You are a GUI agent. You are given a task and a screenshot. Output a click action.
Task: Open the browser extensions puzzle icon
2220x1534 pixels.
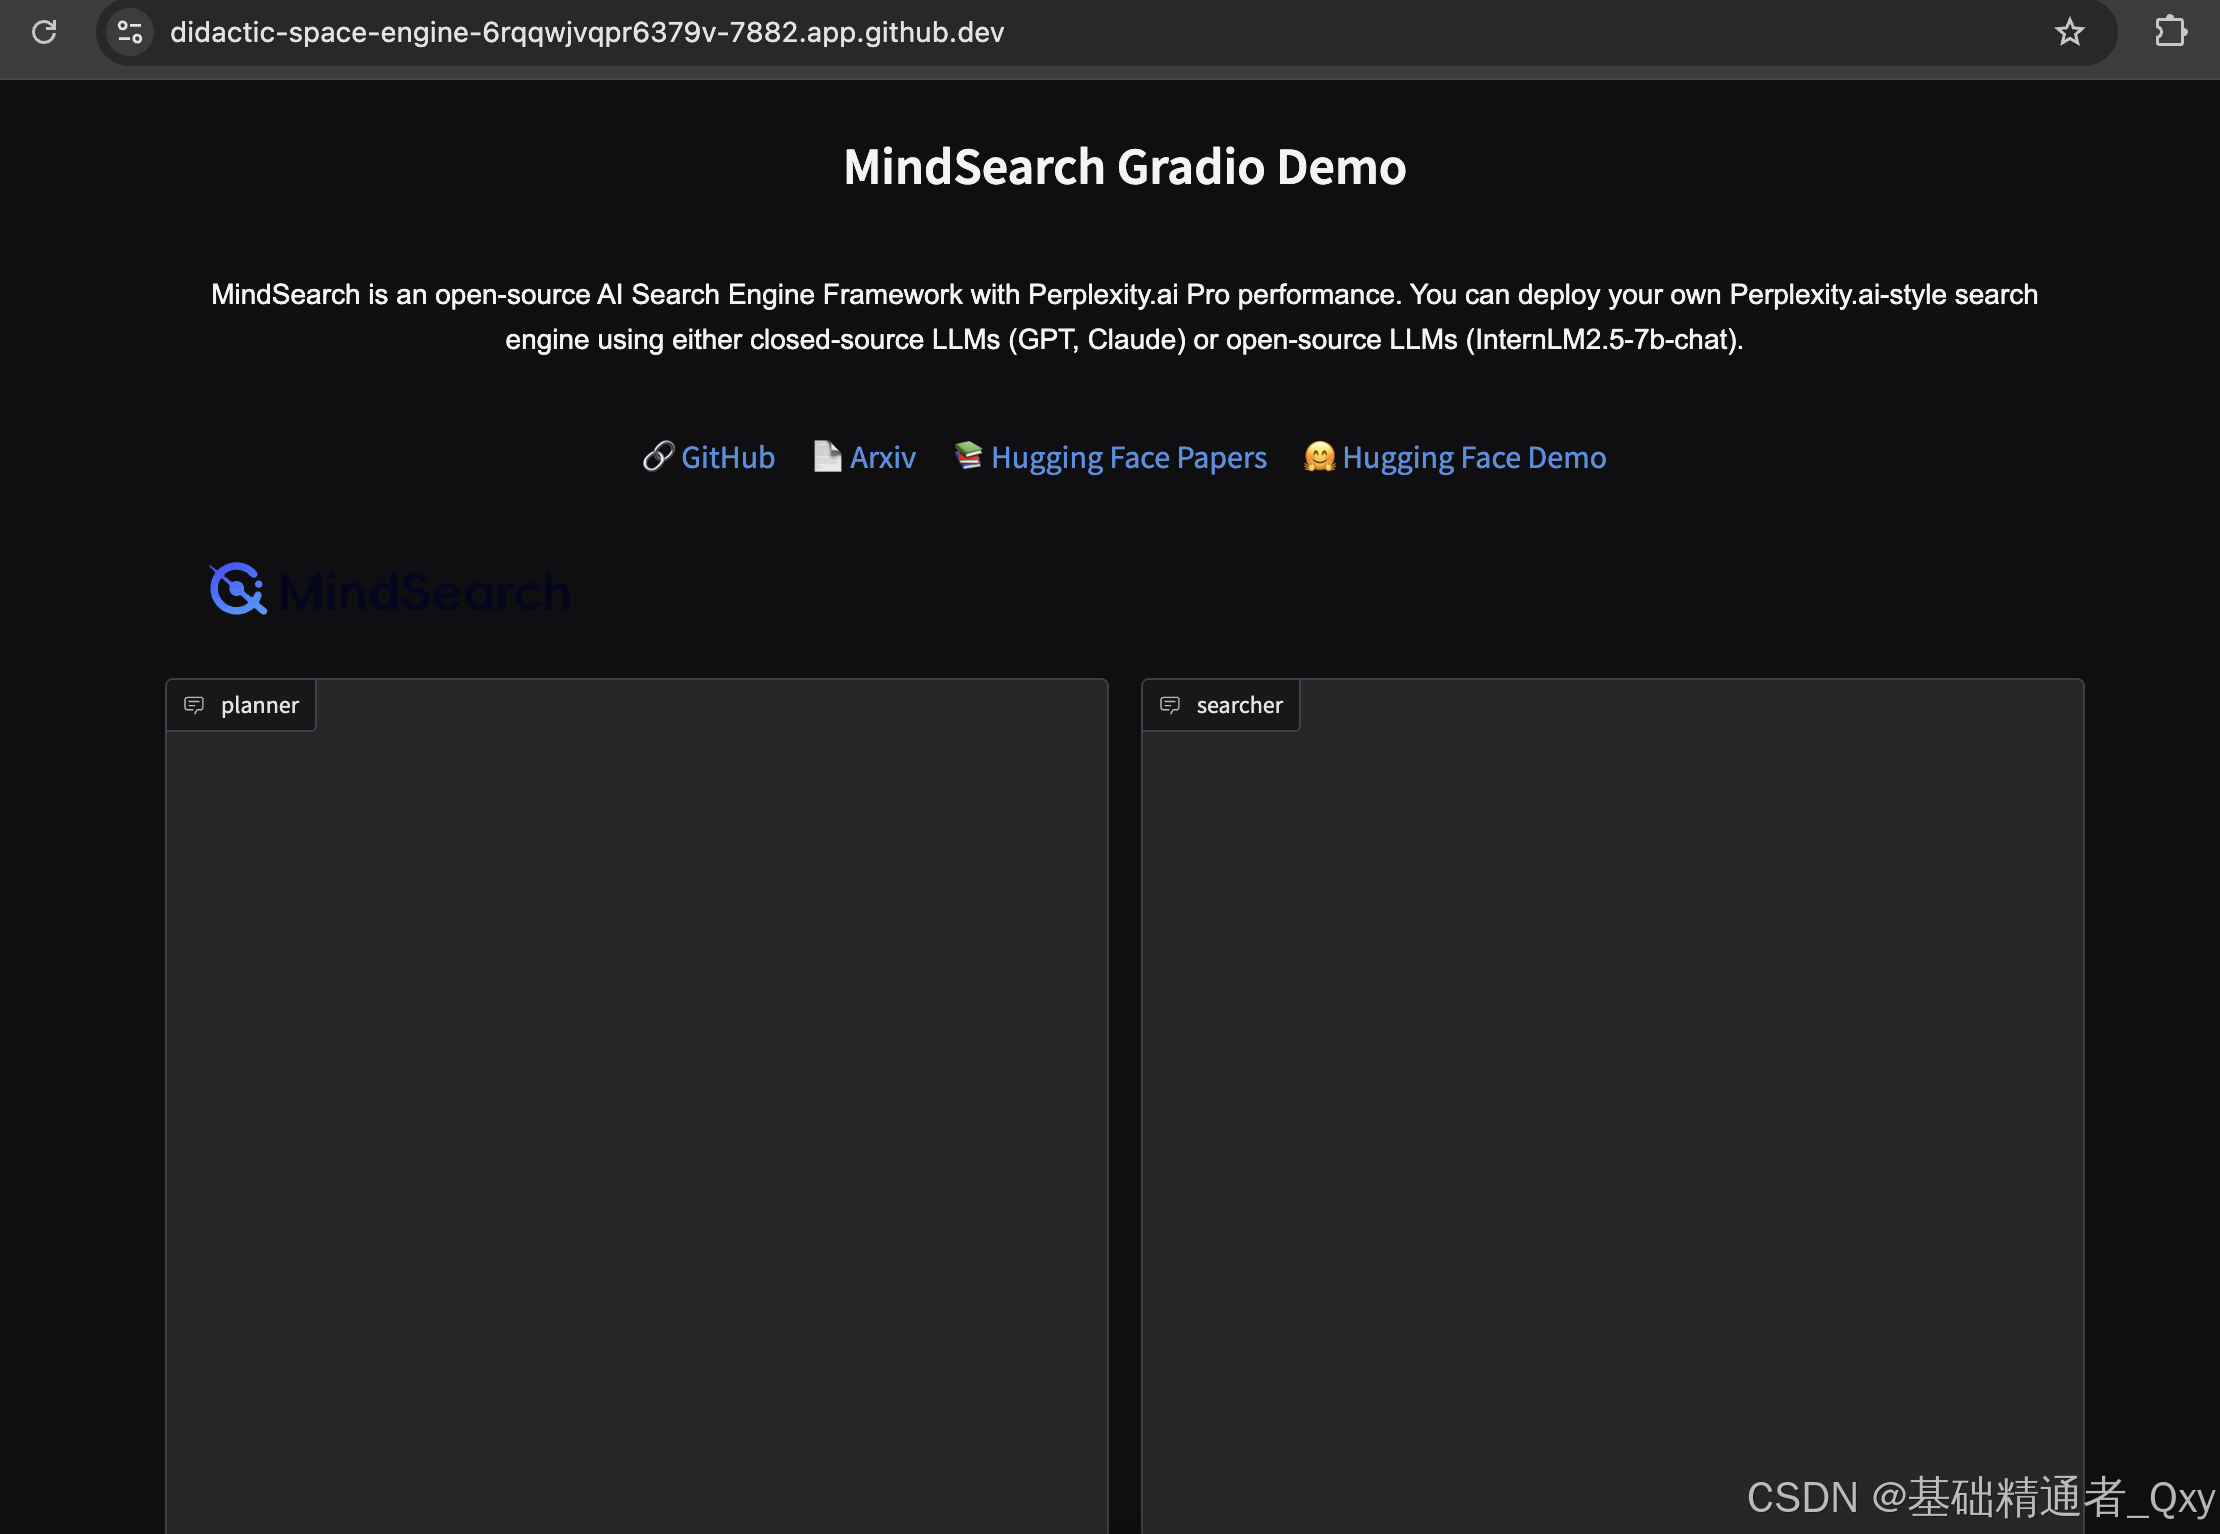pyautogui.click(x=2170, y=32)
